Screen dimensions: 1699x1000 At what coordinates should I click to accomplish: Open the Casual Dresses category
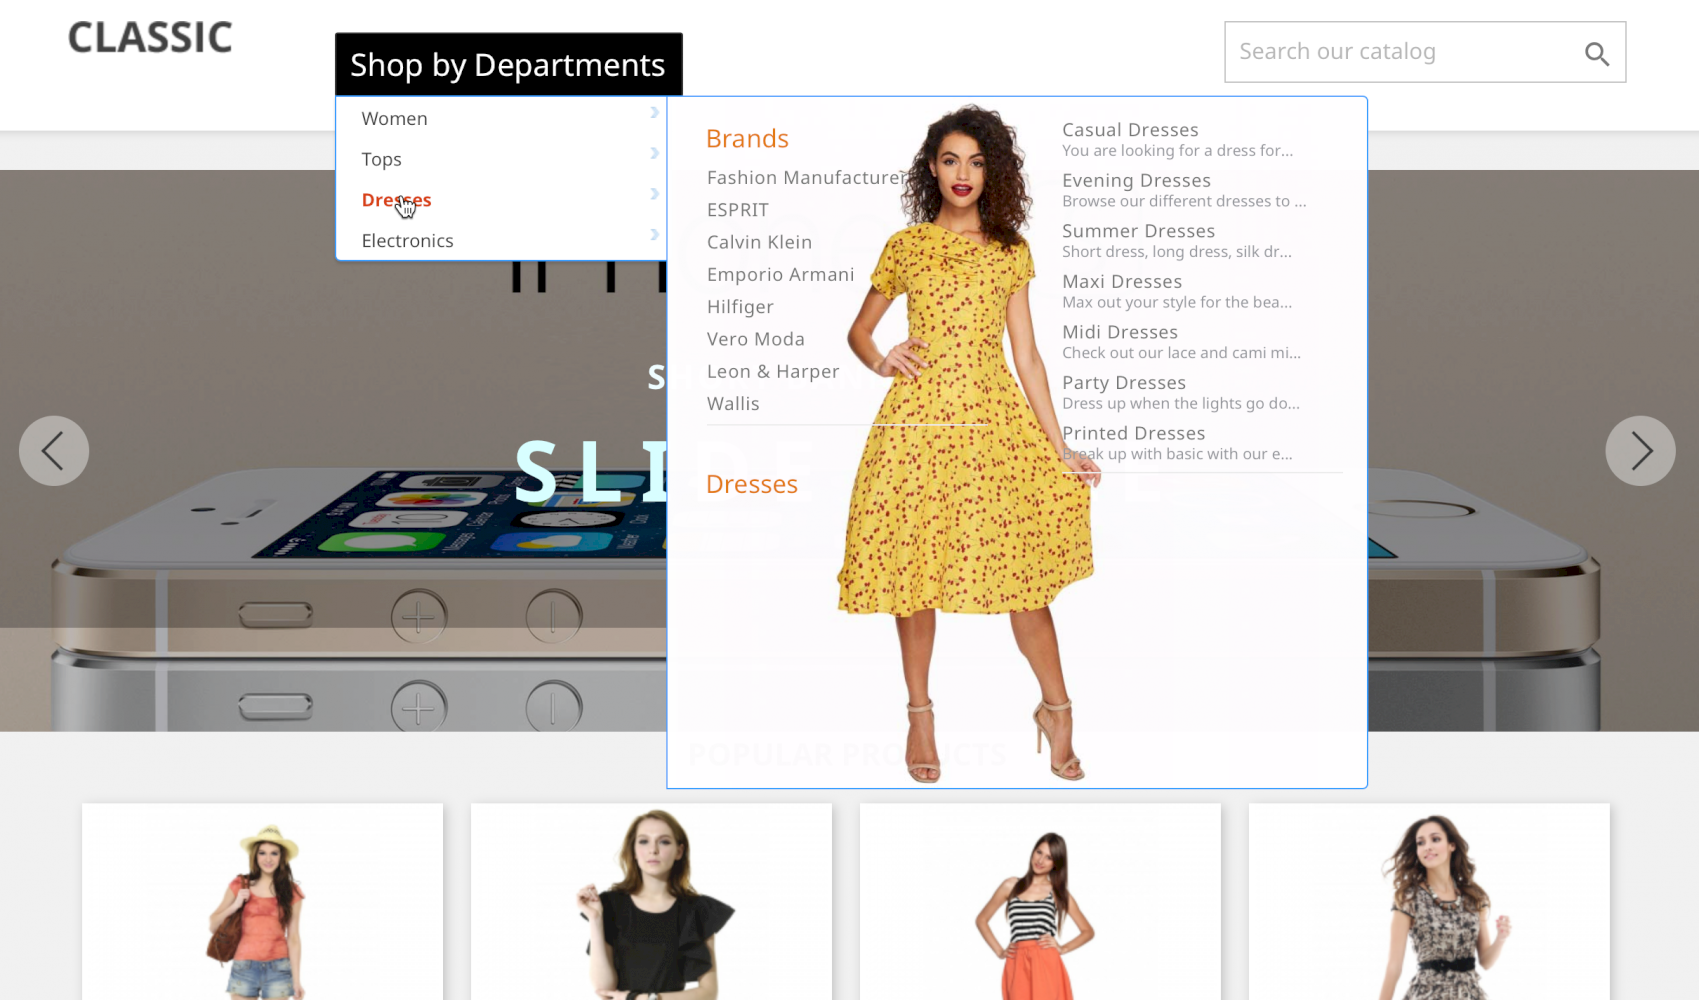point(1130,129)
